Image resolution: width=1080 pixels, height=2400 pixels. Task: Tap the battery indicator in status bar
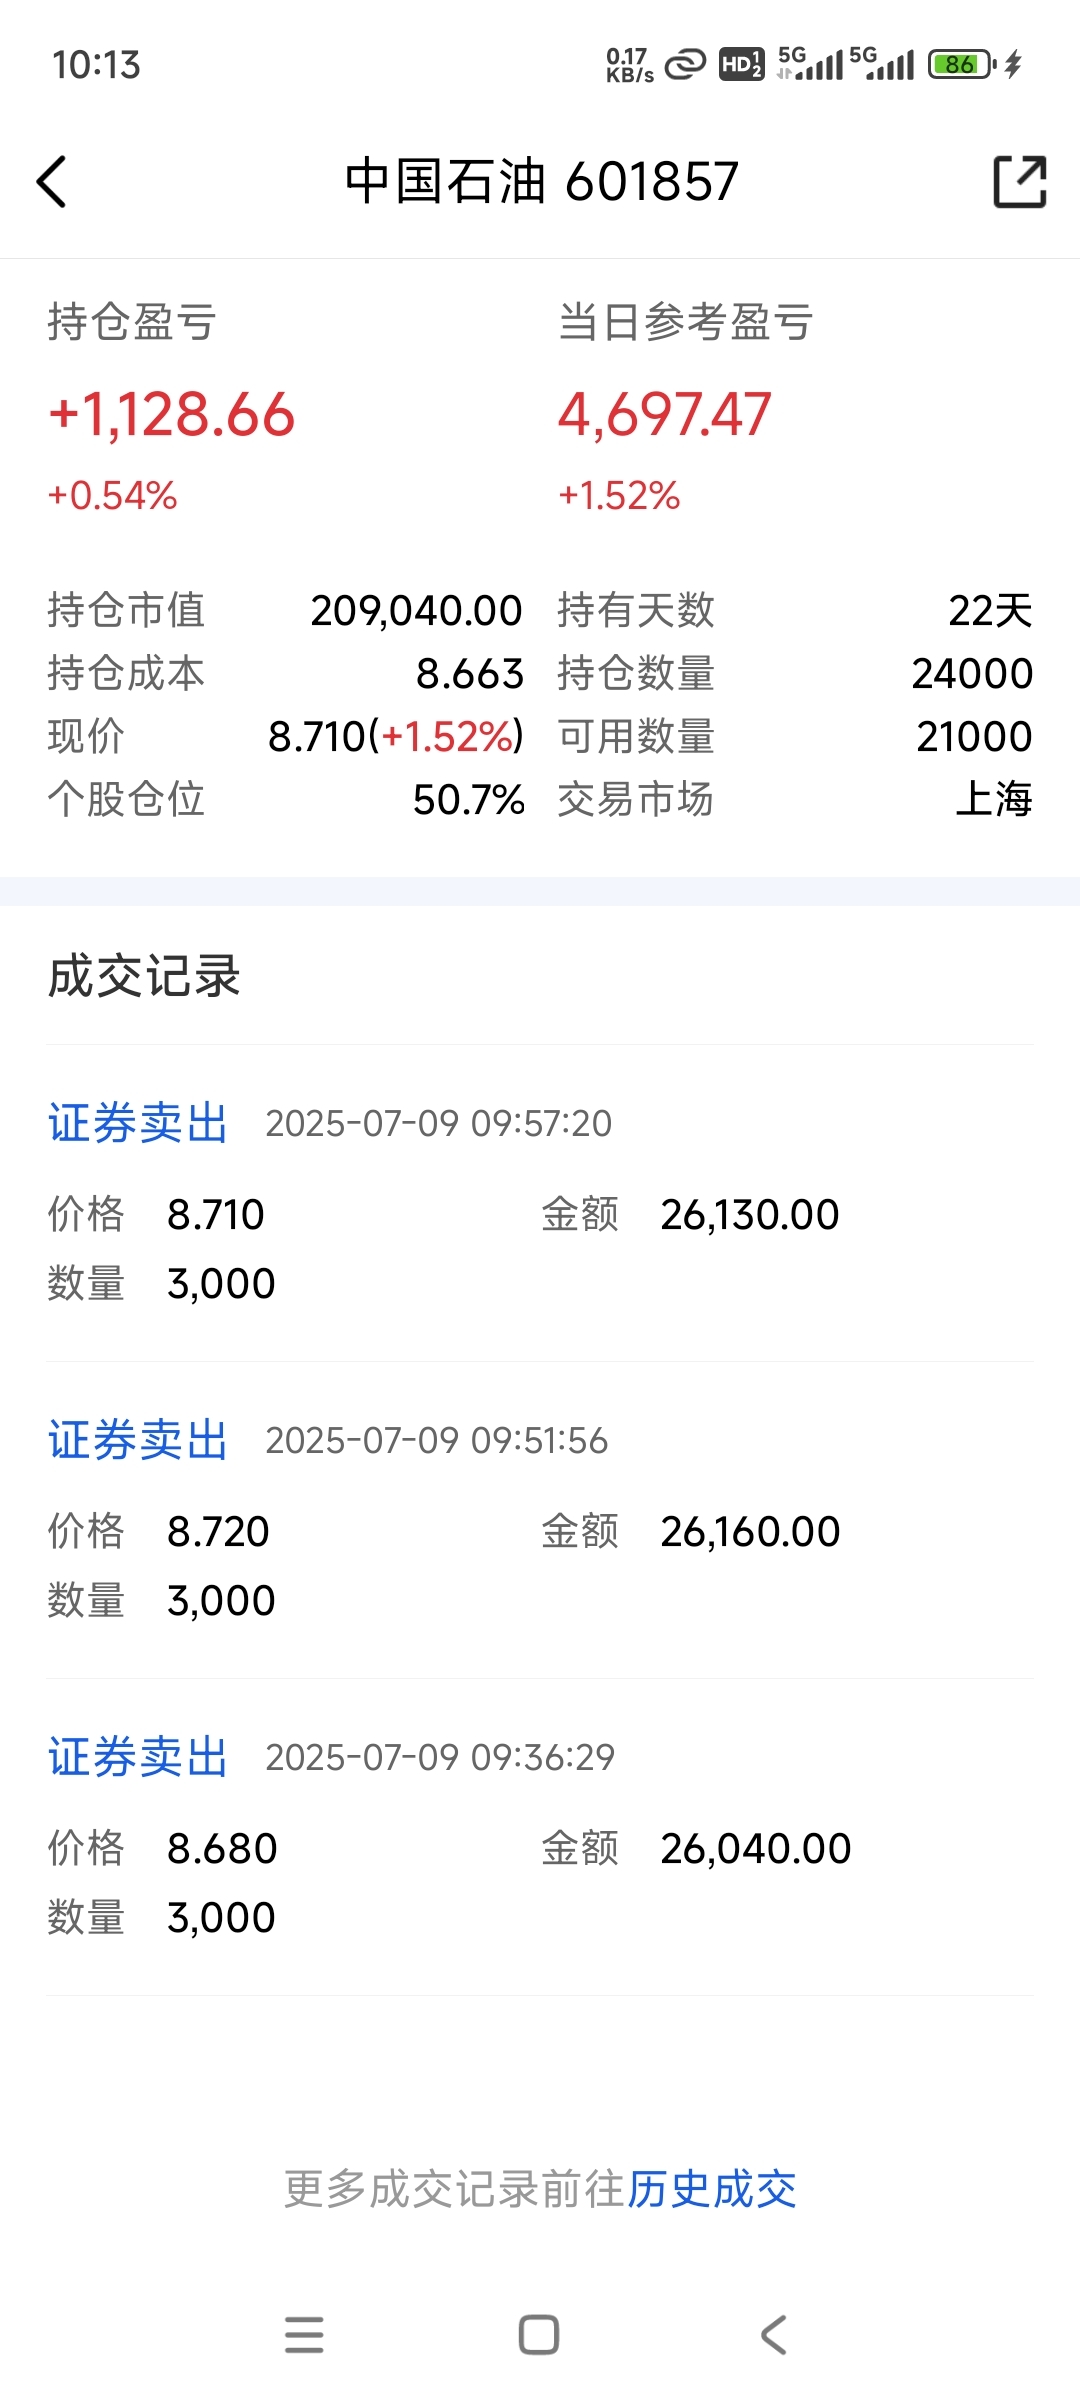point(961,65)
